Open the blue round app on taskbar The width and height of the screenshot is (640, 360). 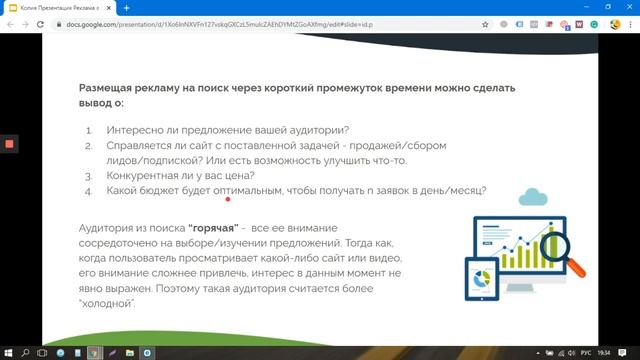point(60,353)
